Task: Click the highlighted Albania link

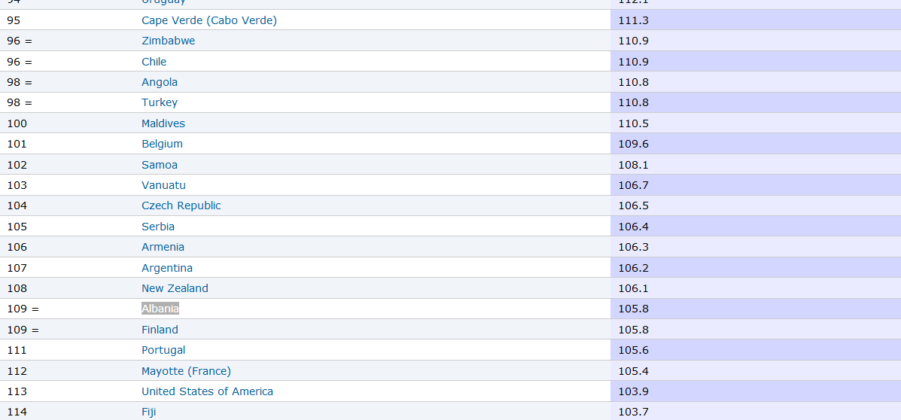Action: tap(160, 309)
